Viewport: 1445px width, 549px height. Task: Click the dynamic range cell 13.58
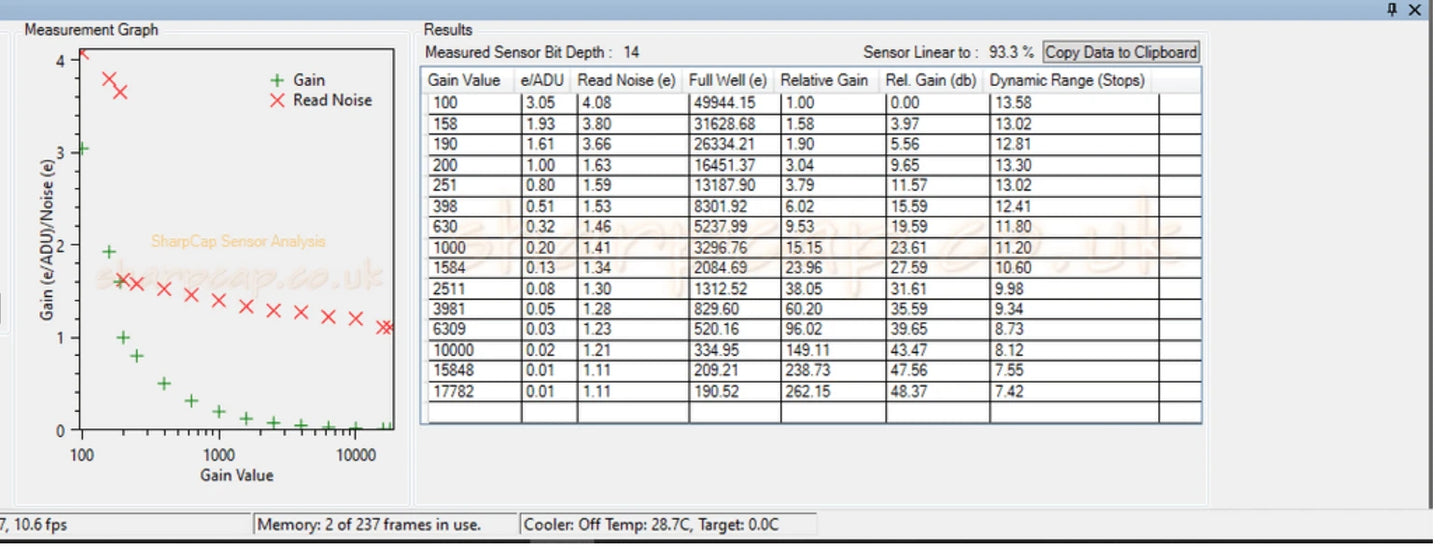coord(1074,103)
